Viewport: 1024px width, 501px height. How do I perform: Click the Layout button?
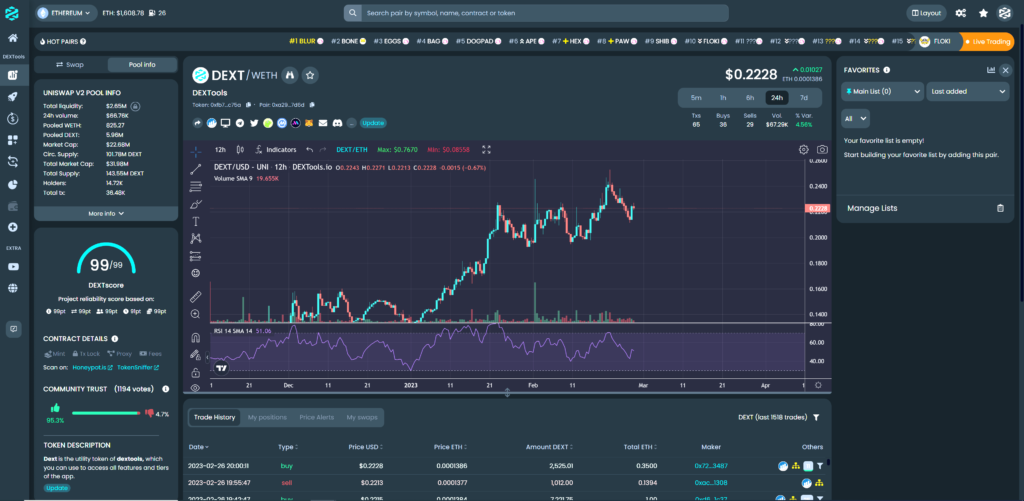tap(926, 13)
